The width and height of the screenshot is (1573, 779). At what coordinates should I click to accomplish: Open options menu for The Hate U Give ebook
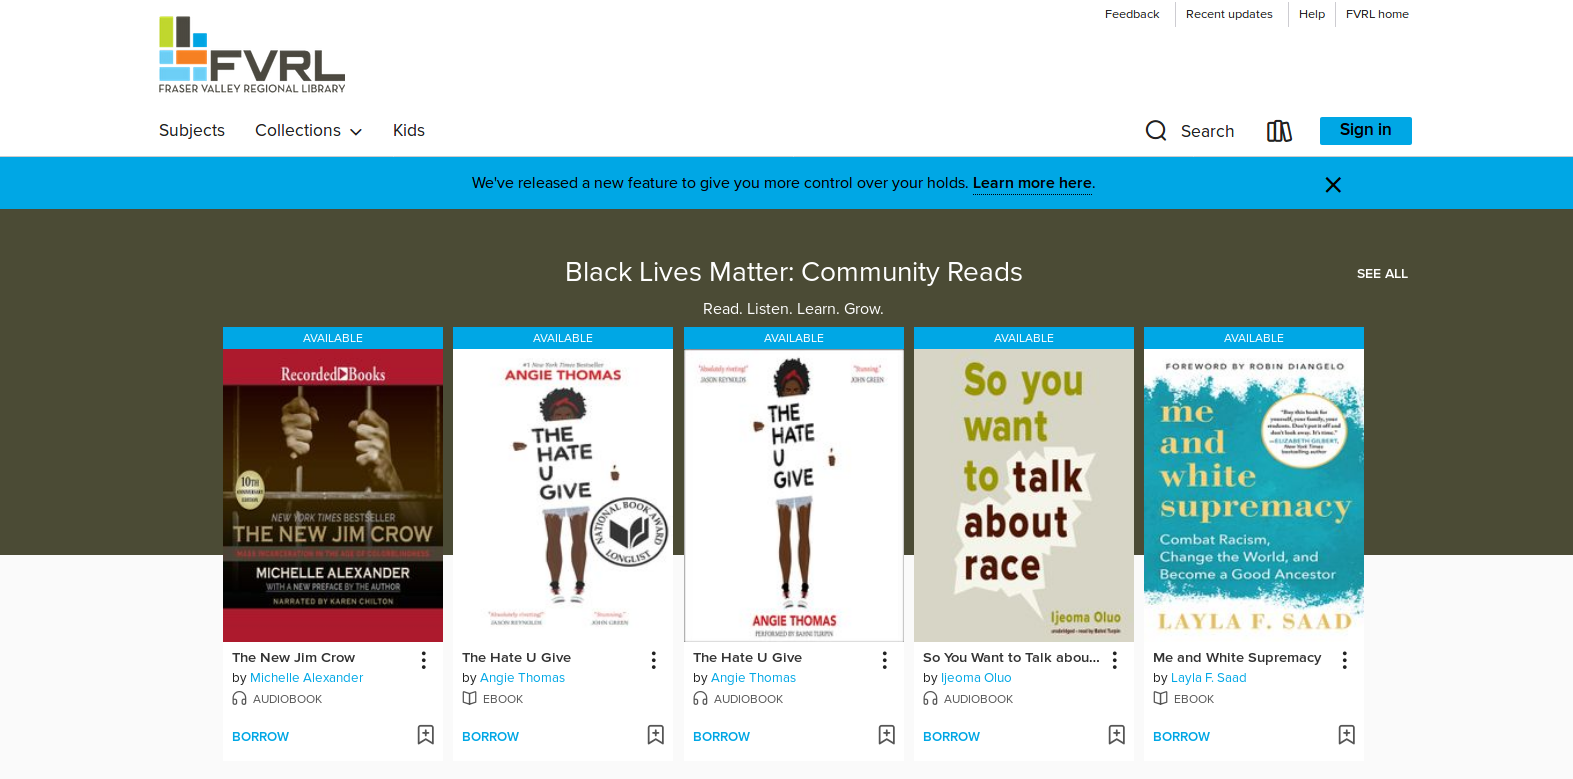(654, 660)
